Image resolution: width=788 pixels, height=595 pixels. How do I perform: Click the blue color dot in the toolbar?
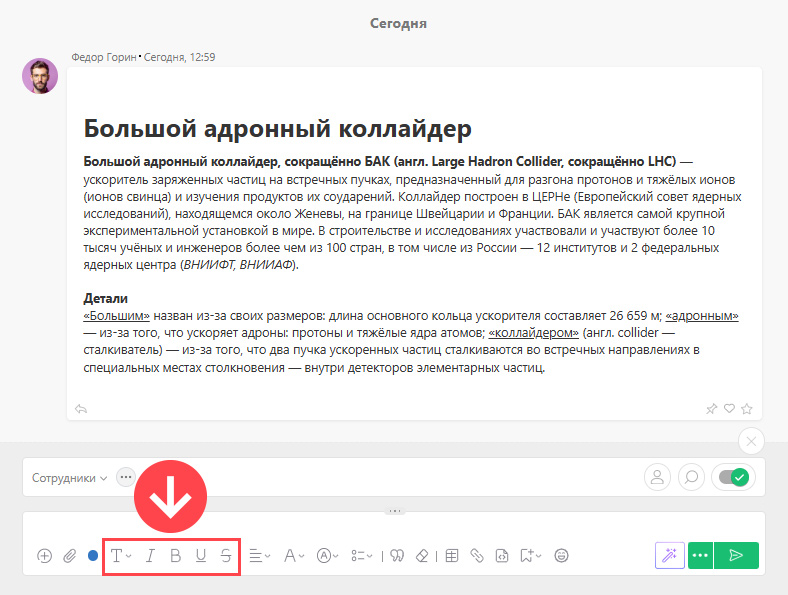[x=93, y=556]
